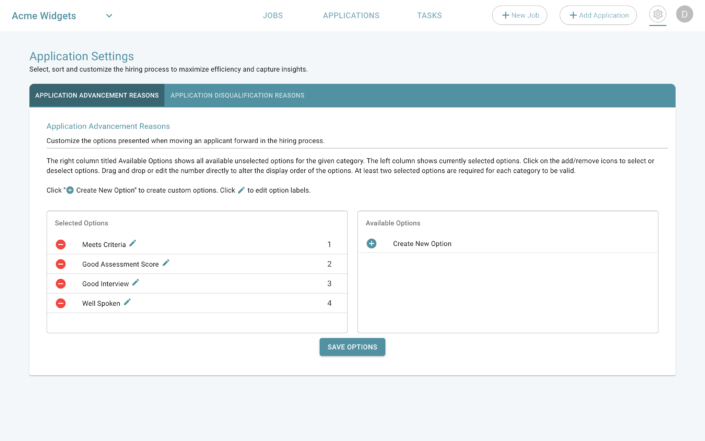Deselect the Well Spoken option
Image resolution: width=705 pixels, height=441 pixels.
click(60, 303)
